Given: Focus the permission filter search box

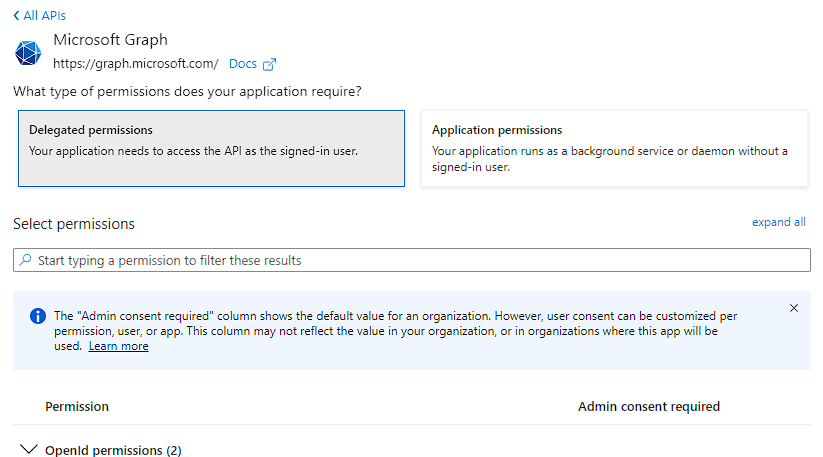Looking at the screenshot, I should coord(412,260).
